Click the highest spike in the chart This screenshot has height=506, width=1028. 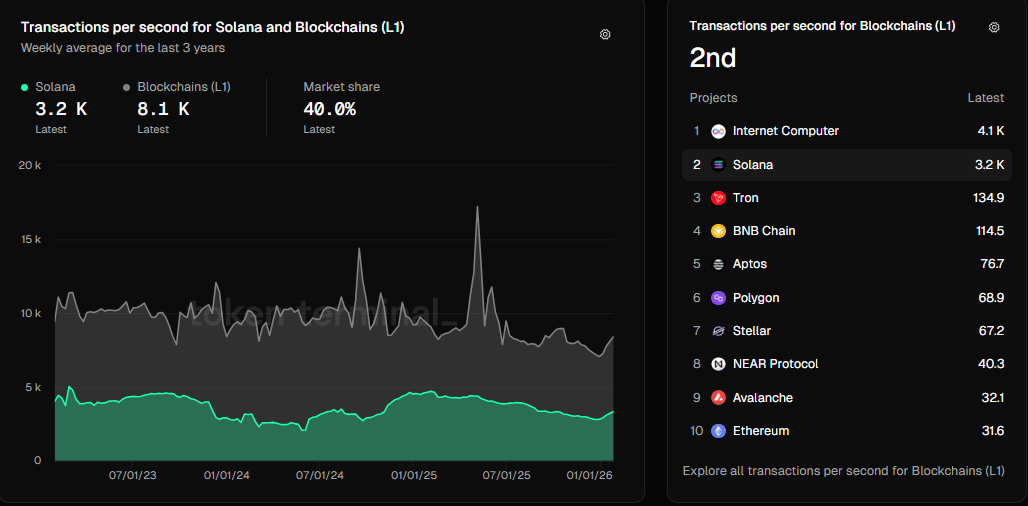477,207
